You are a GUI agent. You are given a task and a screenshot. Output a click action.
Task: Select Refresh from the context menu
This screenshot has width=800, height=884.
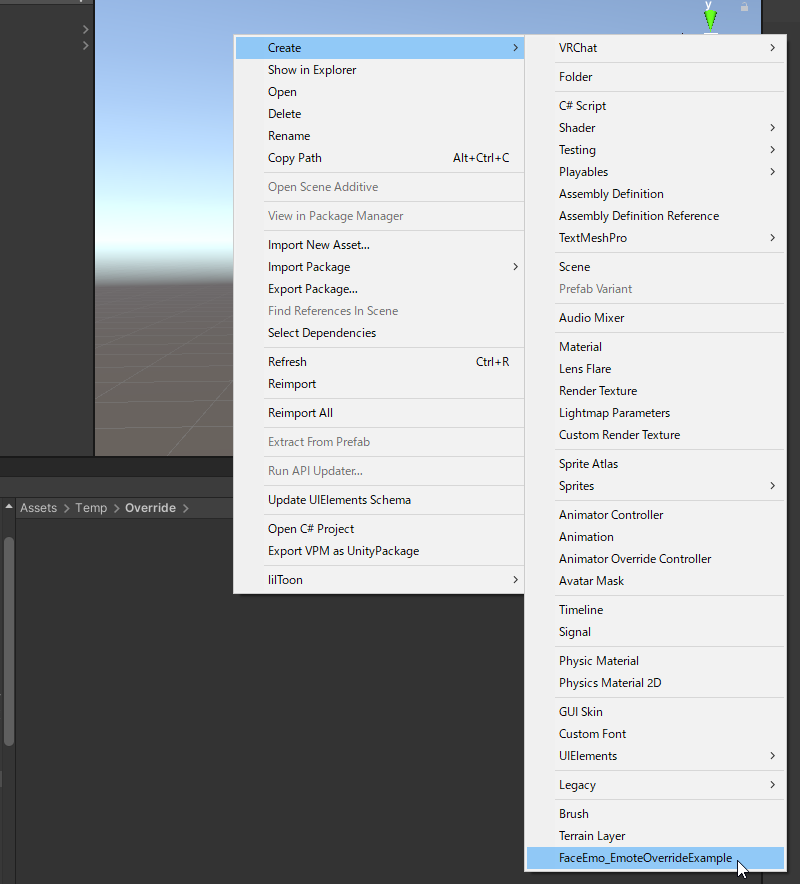click(287, 362)
